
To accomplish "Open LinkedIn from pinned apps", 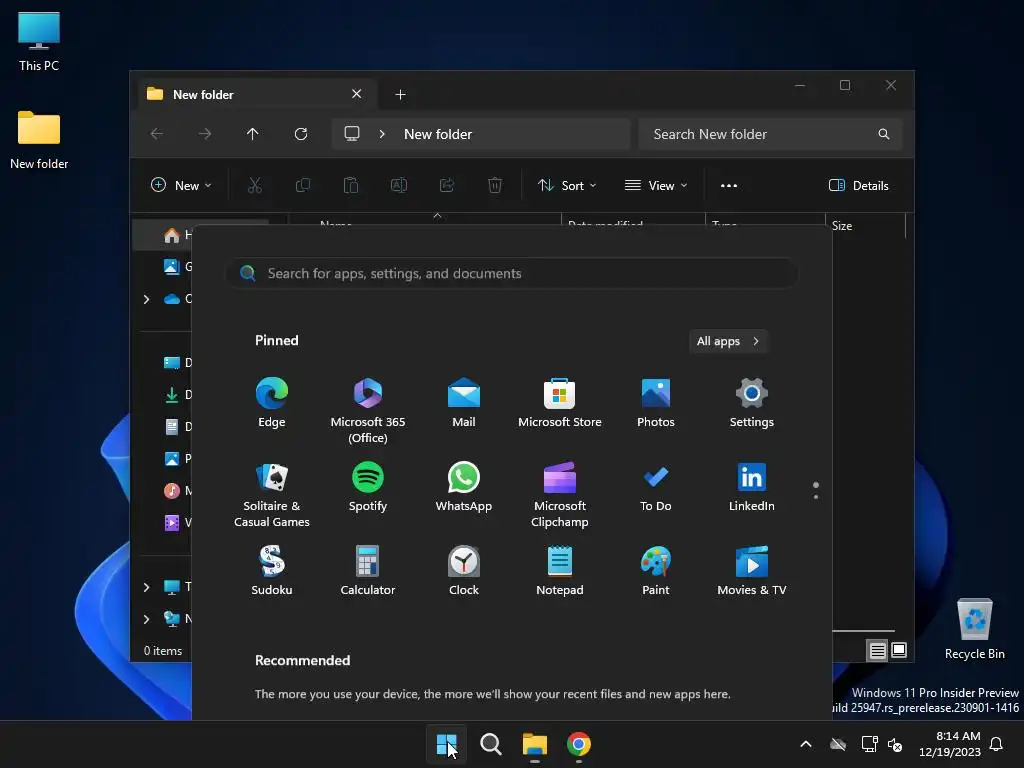I will (752, 487).
